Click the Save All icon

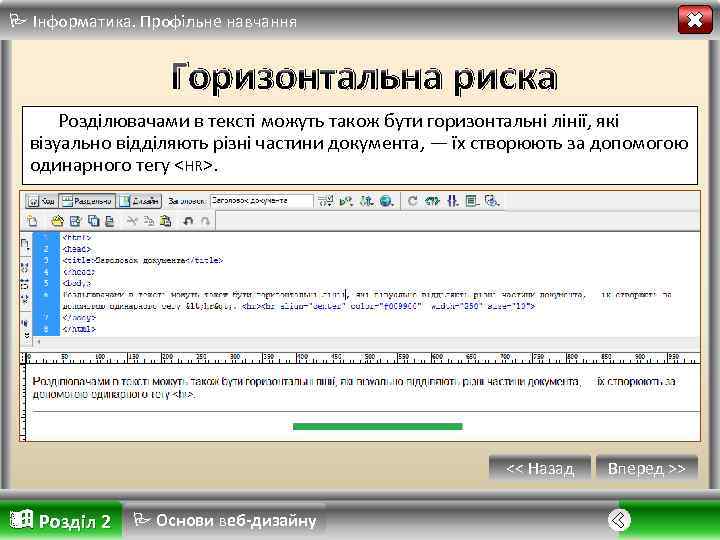(93, 221)
